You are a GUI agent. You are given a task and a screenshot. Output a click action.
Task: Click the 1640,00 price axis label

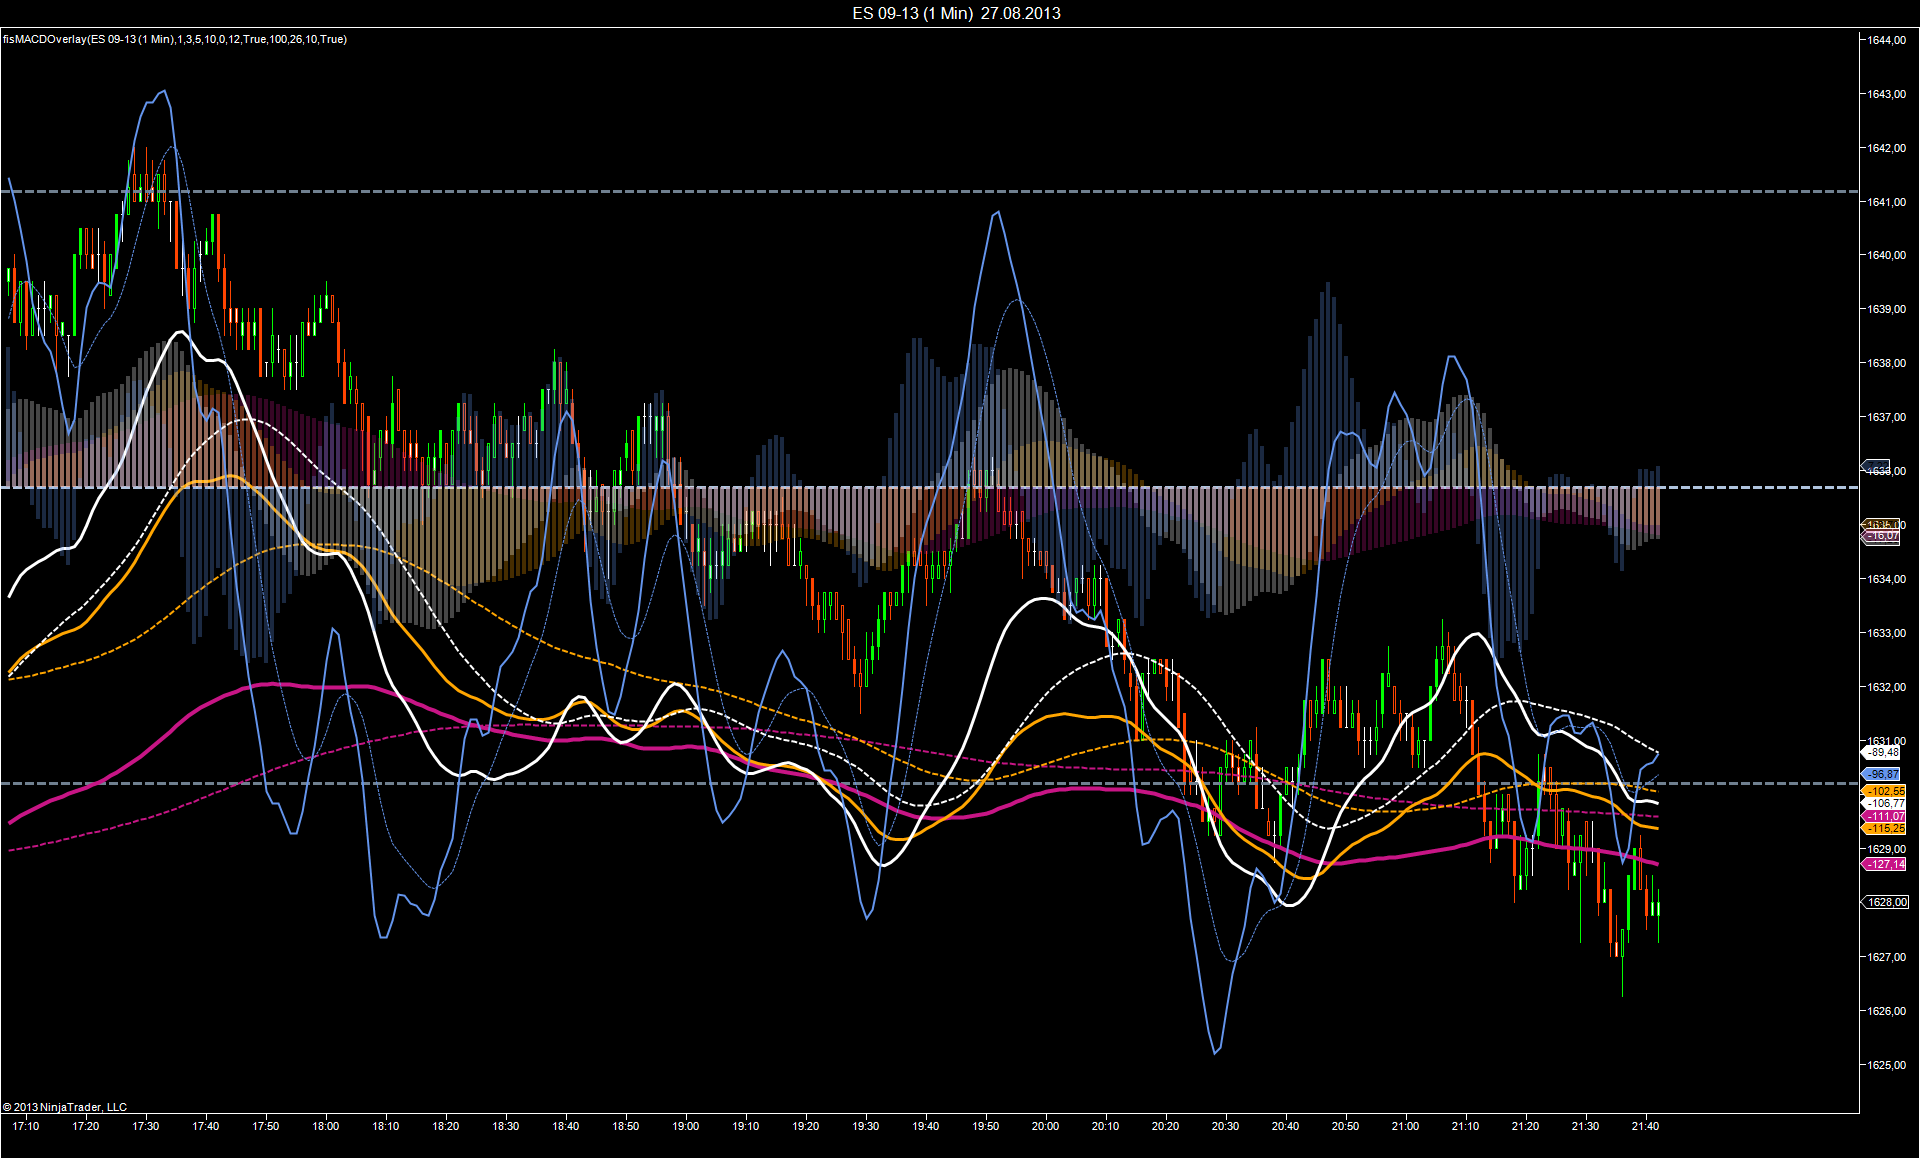[x=1886, y=255]
